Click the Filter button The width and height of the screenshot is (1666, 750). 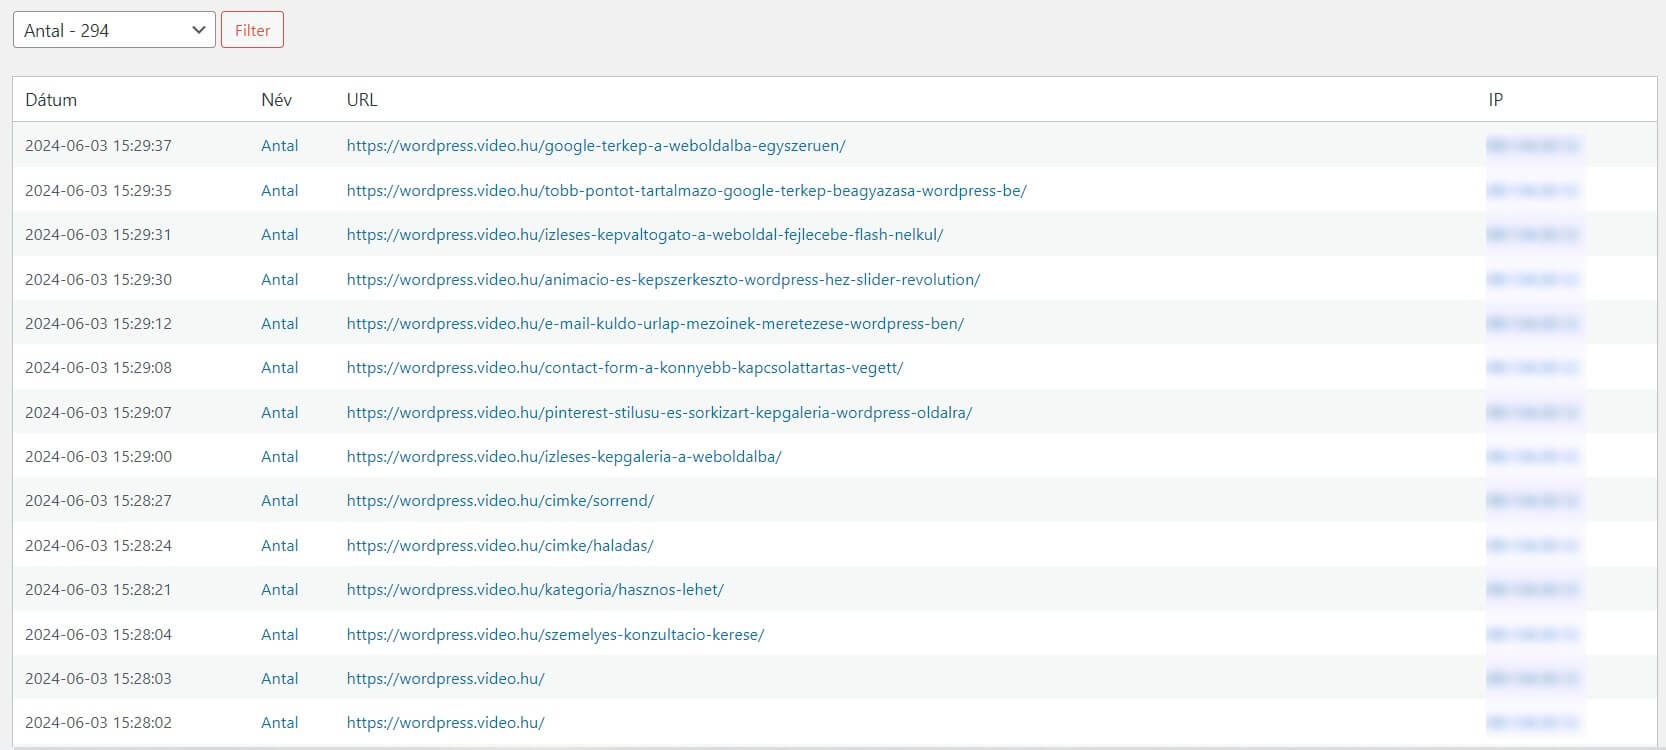pos(252,30)
